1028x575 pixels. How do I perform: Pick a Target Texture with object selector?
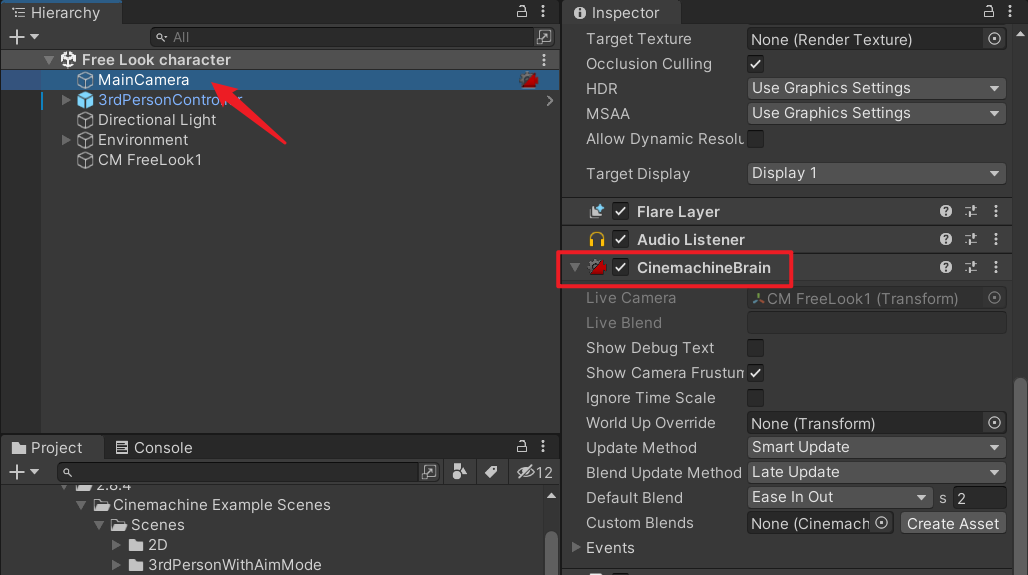(995, 39)
